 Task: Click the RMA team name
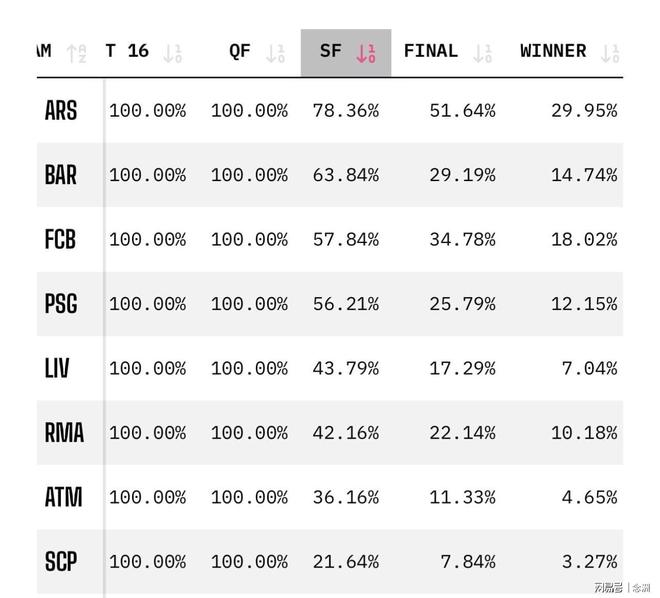pos(64,433)
